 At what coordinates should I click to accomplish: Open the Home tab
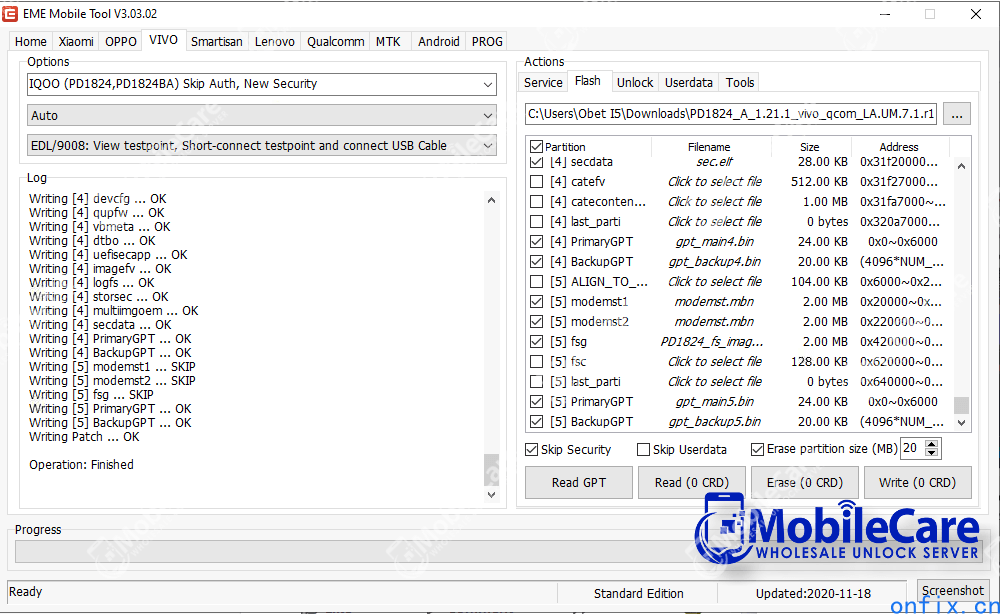pyautogui.click(x=31, y=41)
